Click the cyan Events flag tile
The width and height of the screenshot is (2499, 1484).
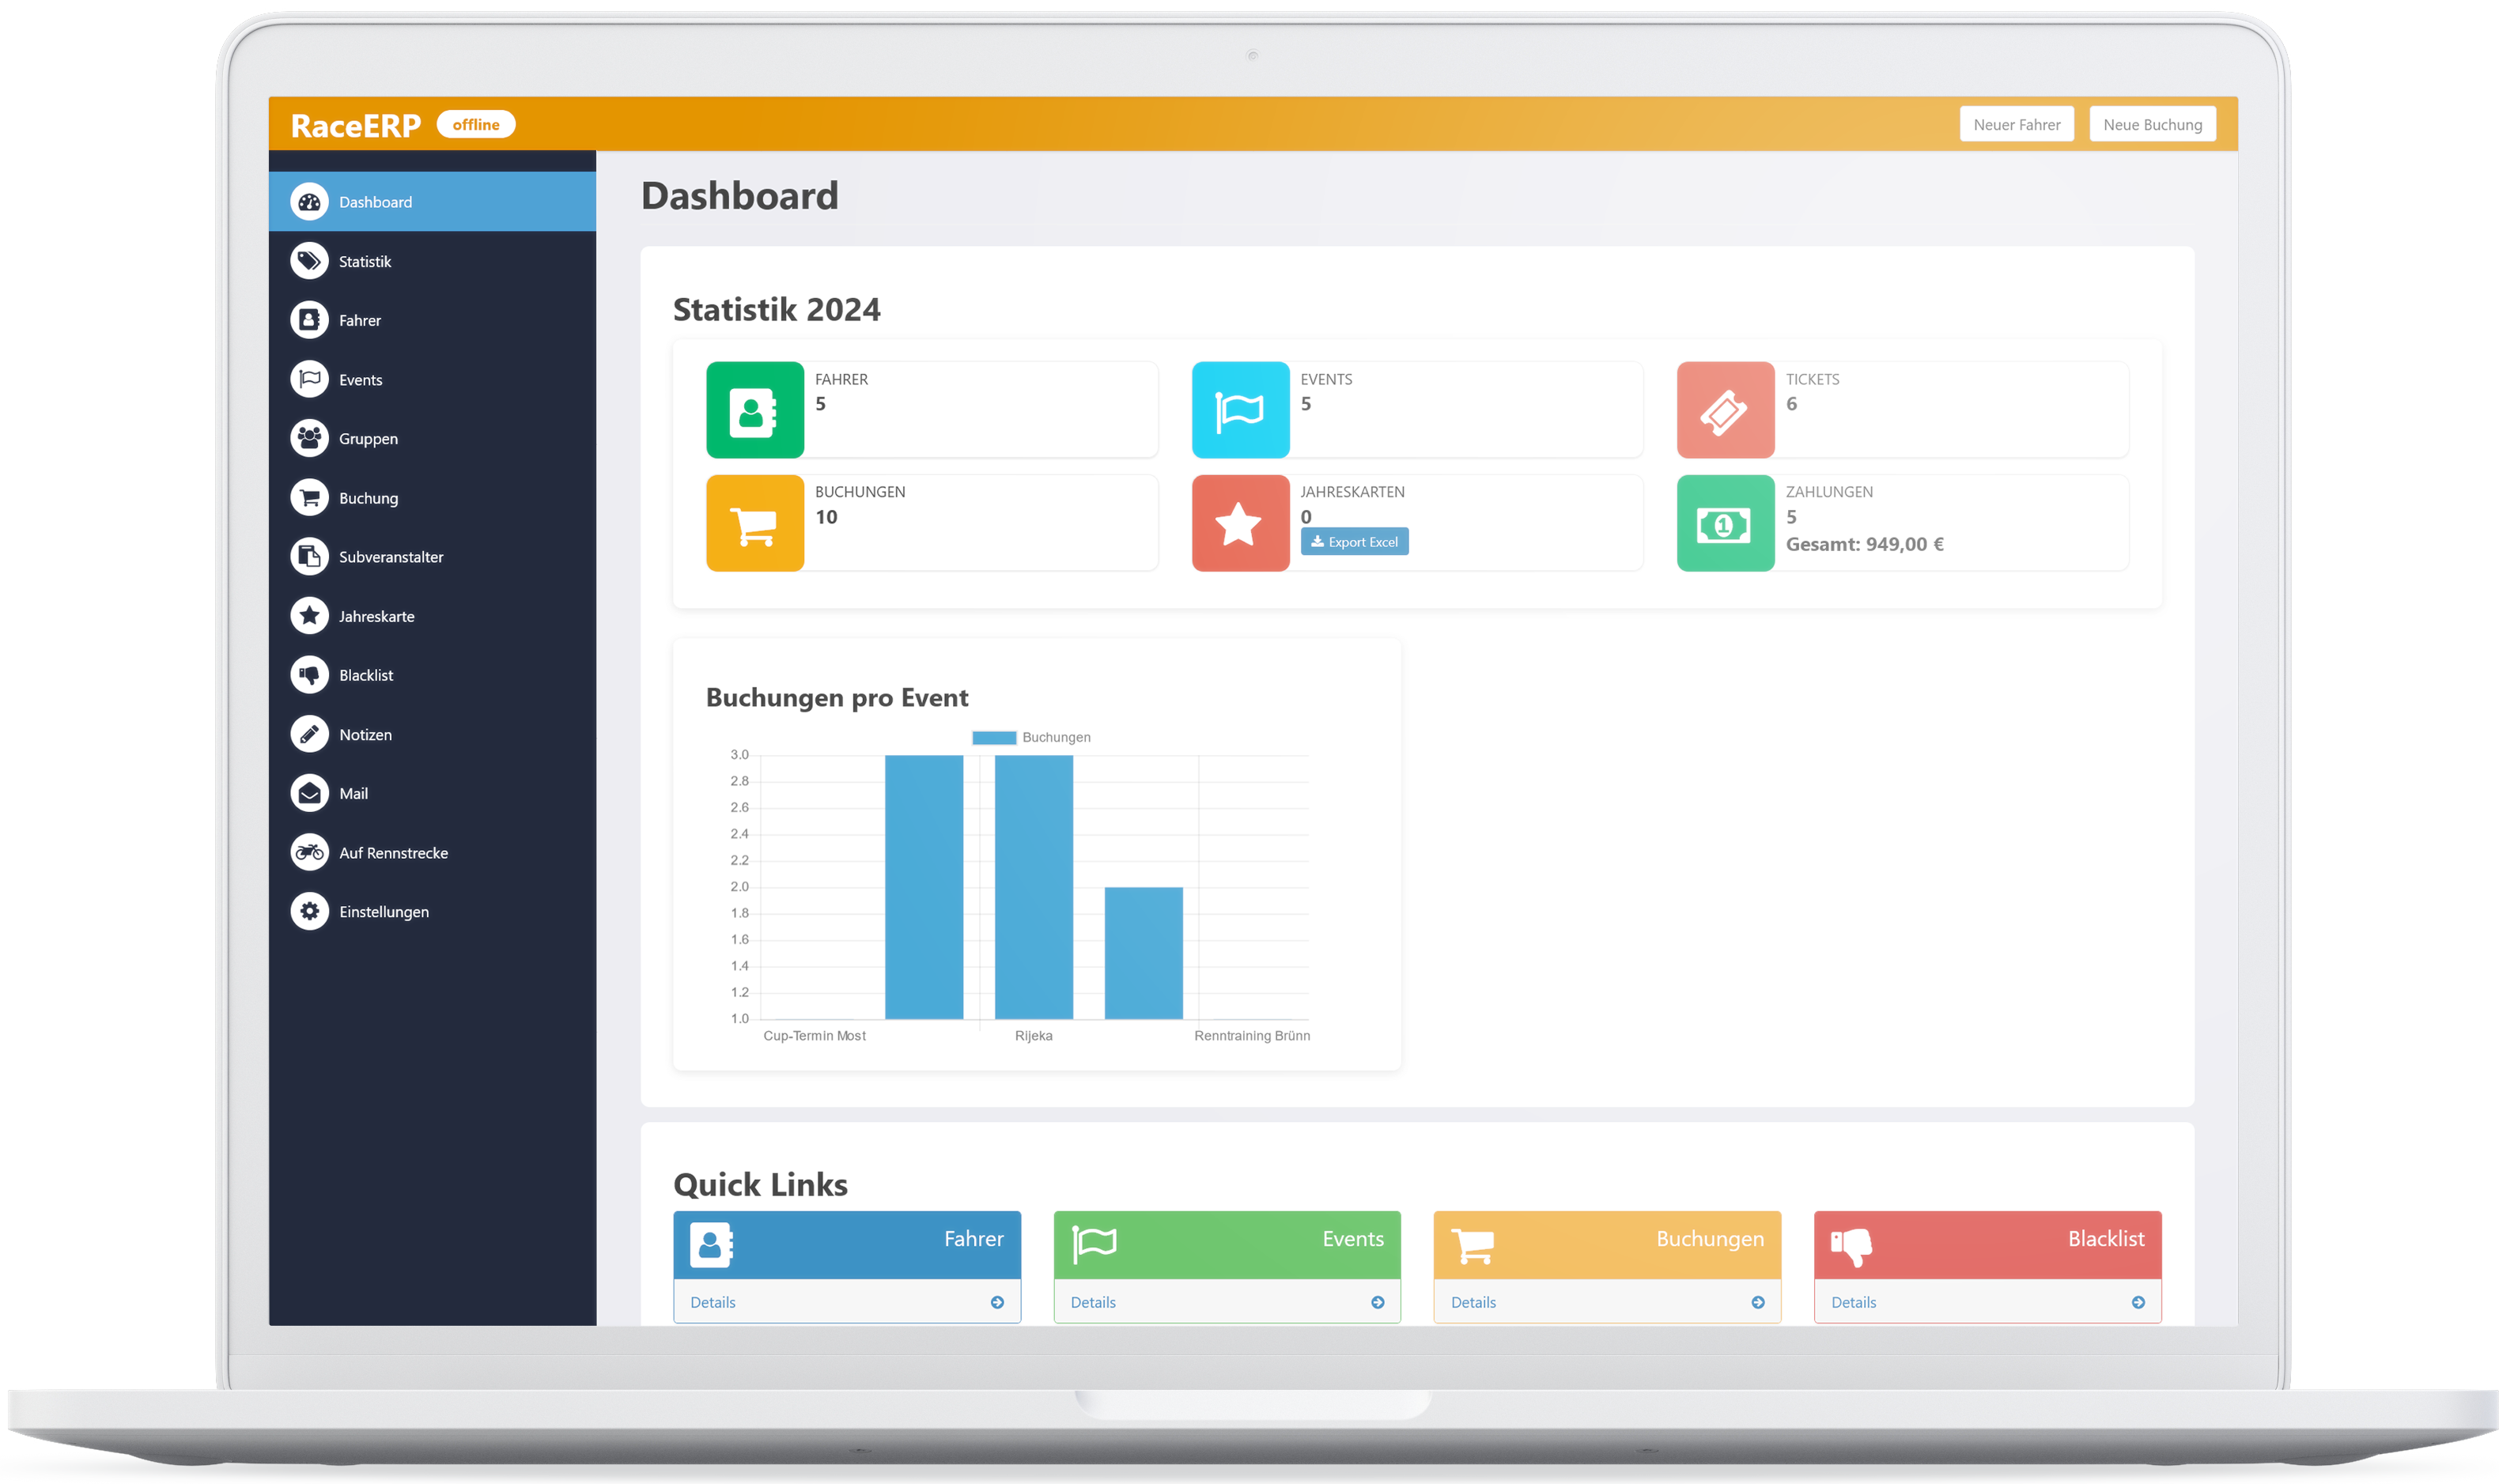[1239, 410]
